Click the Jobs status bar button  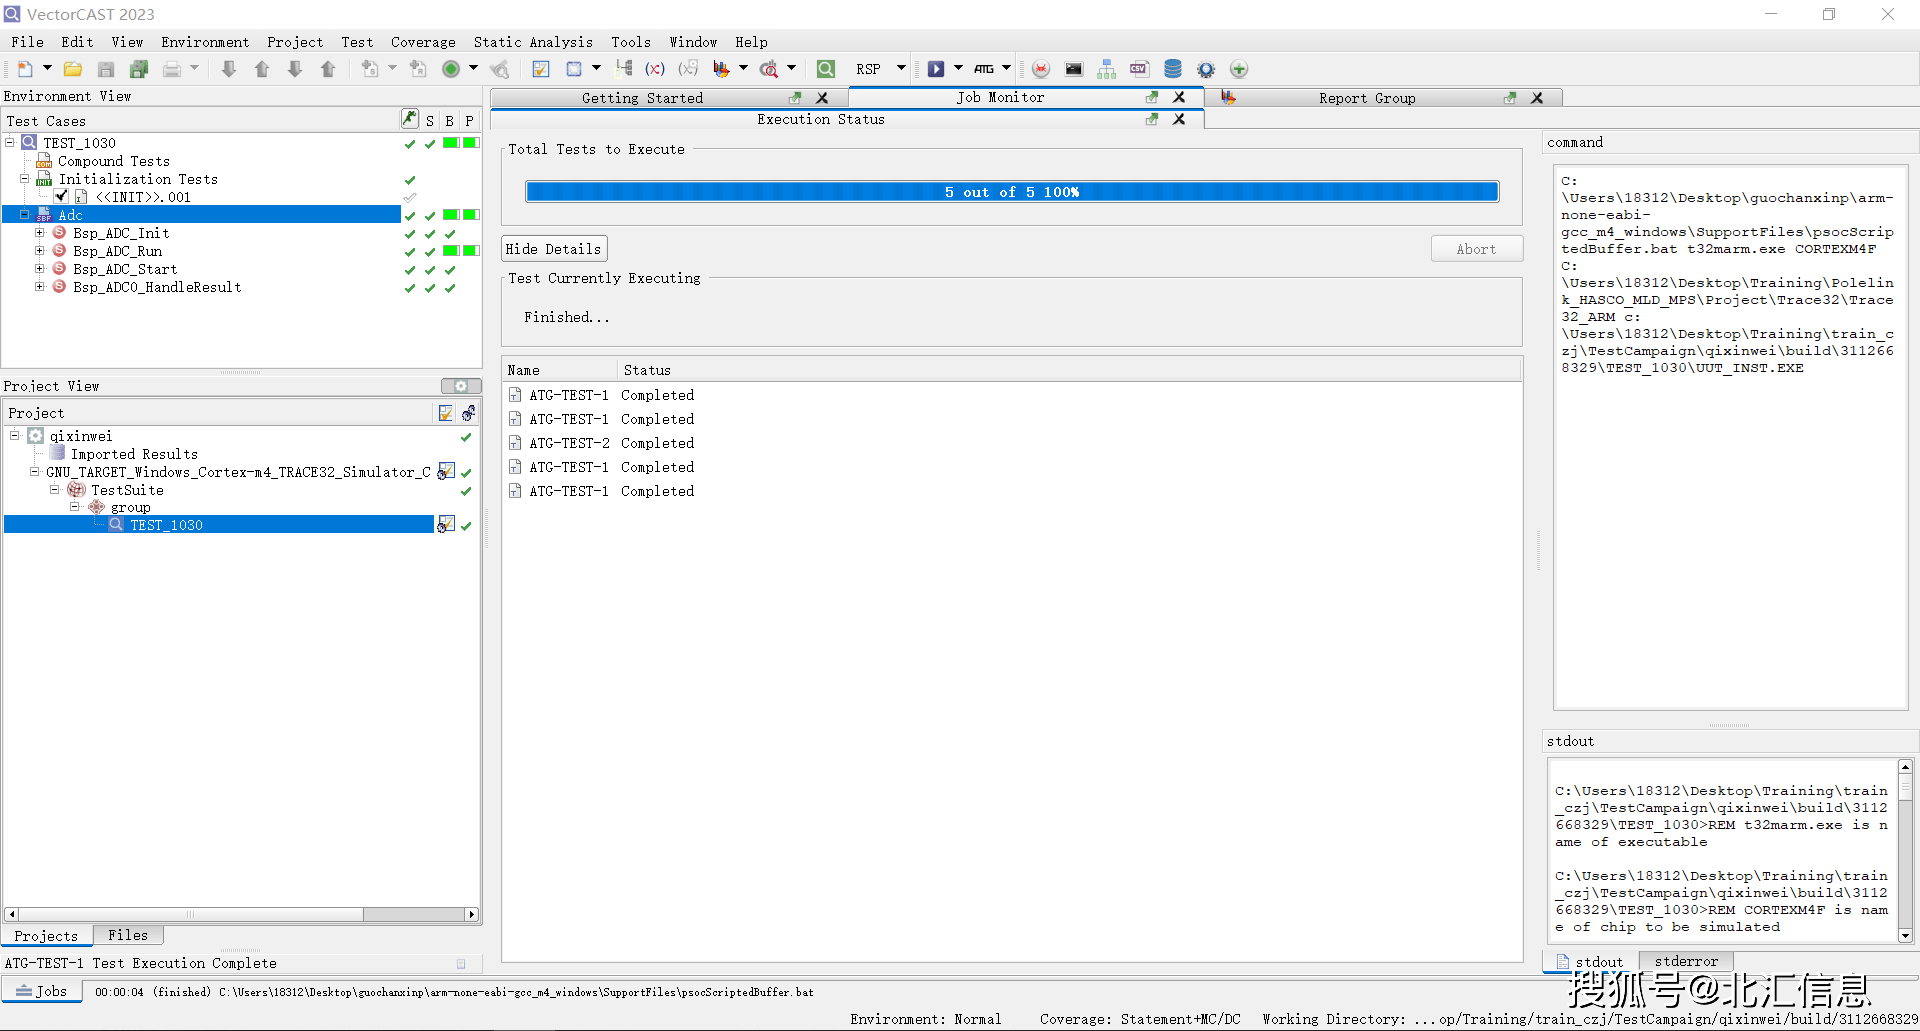[42, 991]
